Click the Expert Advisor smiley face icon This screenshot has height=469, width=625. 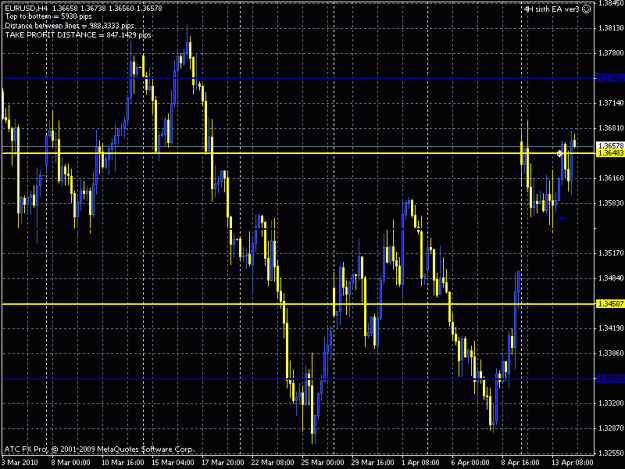click(x=587, y=9)
